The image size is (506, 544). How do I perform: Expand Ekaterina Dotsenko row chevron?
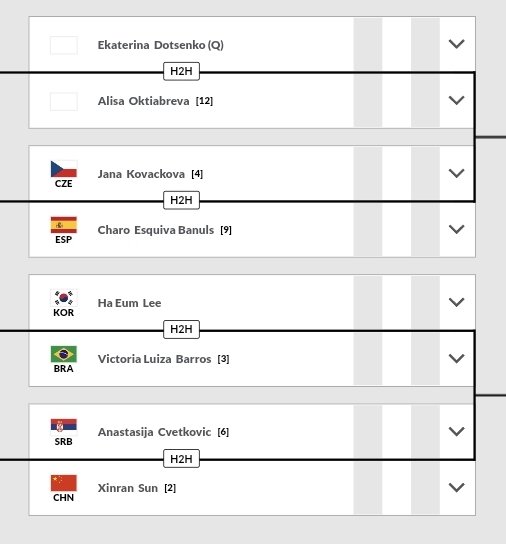coord(456,44)
